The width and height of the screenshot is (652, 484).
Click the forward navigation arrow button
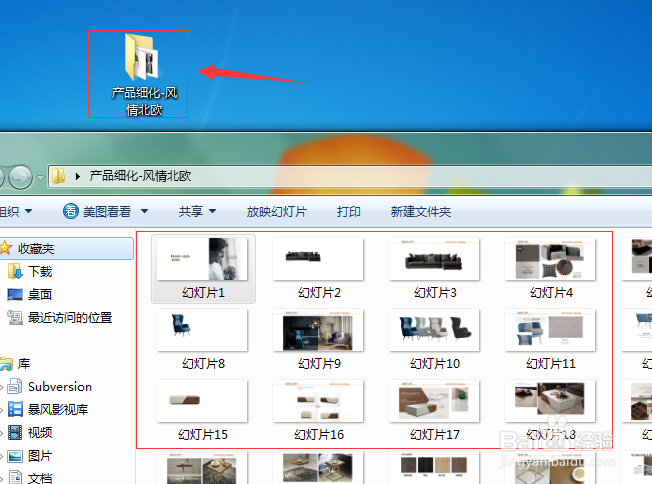pyautogui.click(x=21, y=178)
